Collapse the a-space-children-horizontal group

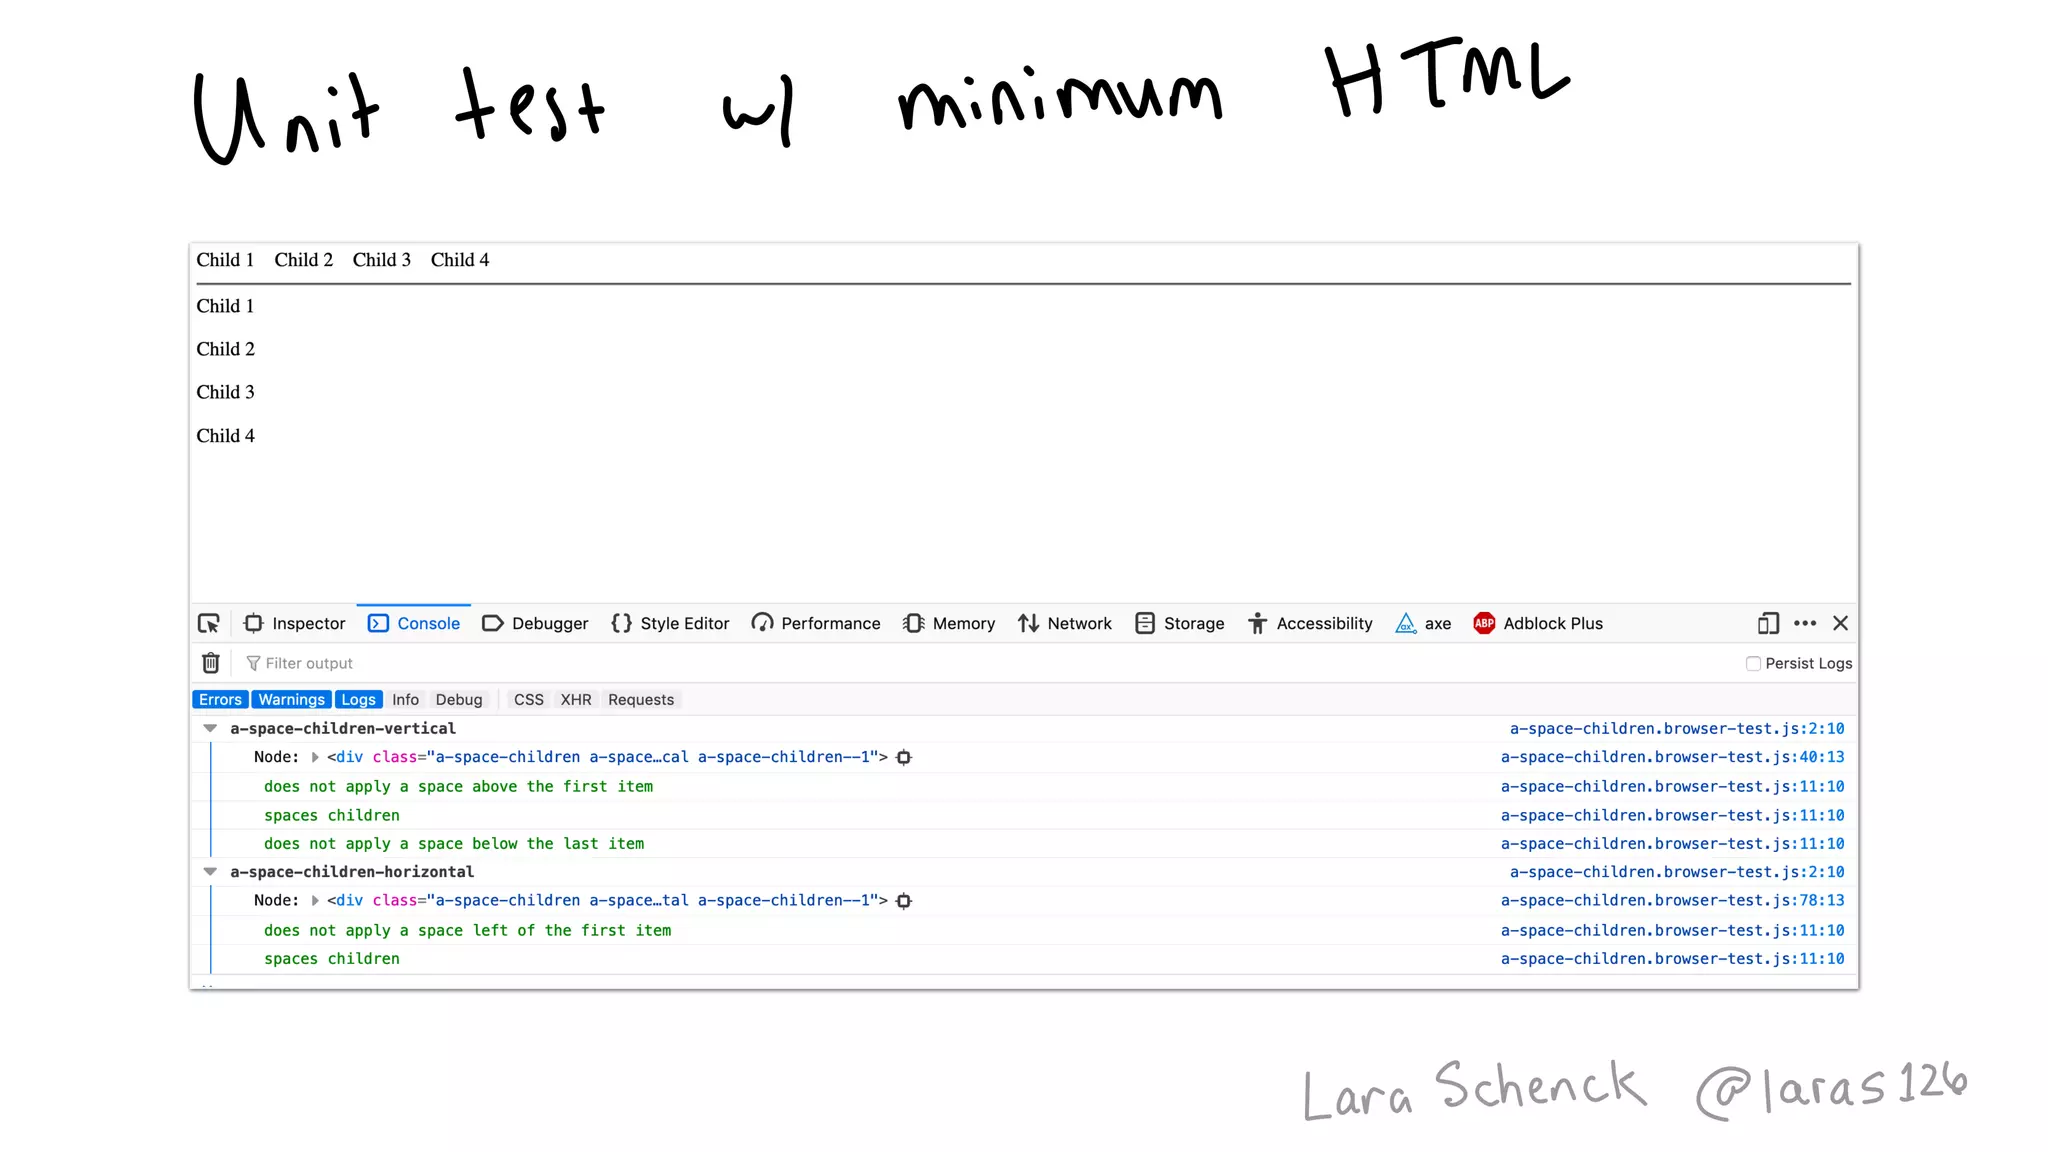[x=210, y=872]
